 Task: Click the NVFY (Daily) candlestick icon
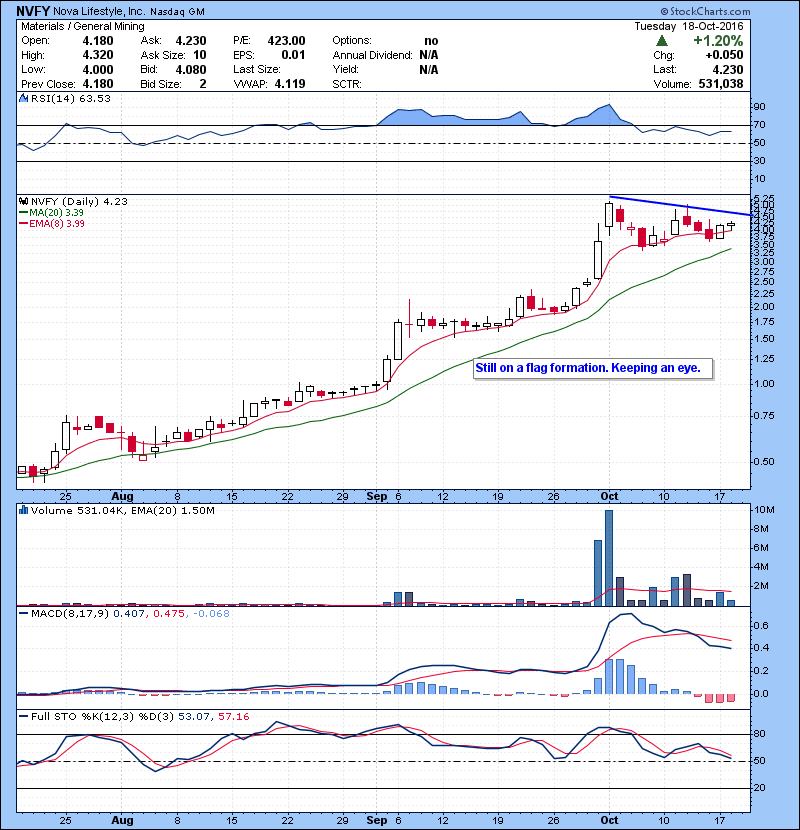click(23, 201)
